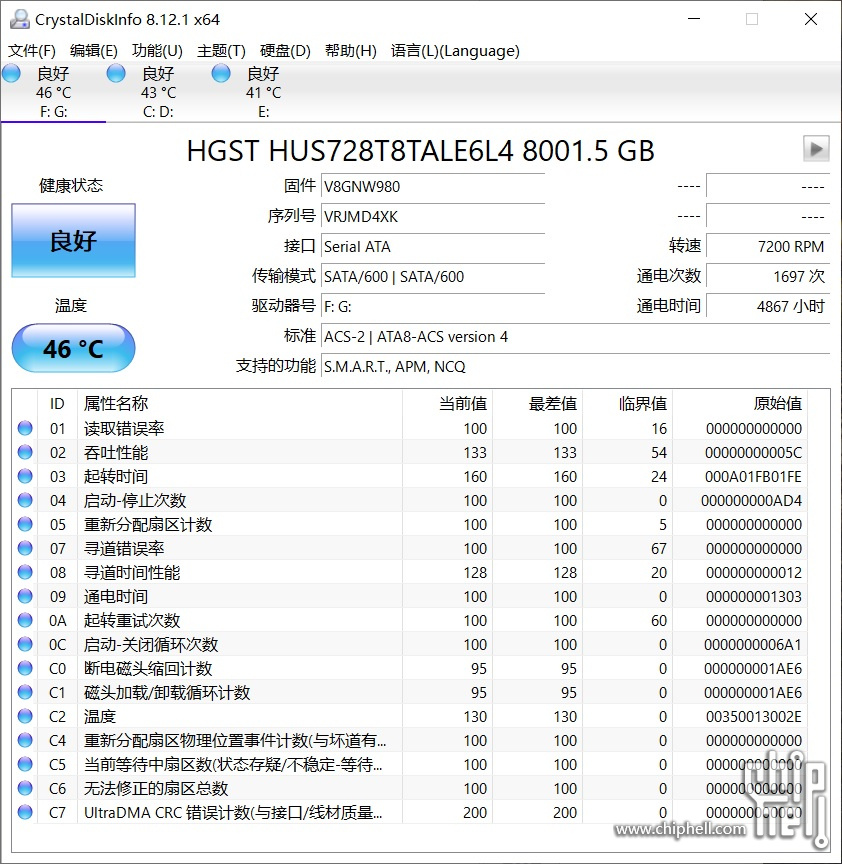Click the drive letter field F: G:
The image size is (842, 864).
click(433, 306)
